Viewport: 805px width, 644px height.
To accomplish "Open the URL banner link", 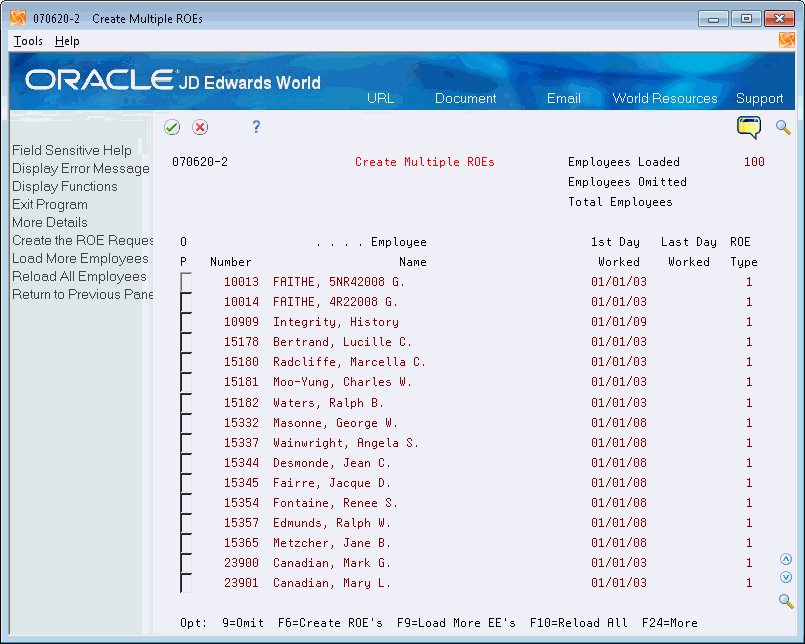I will coord(380,98).
